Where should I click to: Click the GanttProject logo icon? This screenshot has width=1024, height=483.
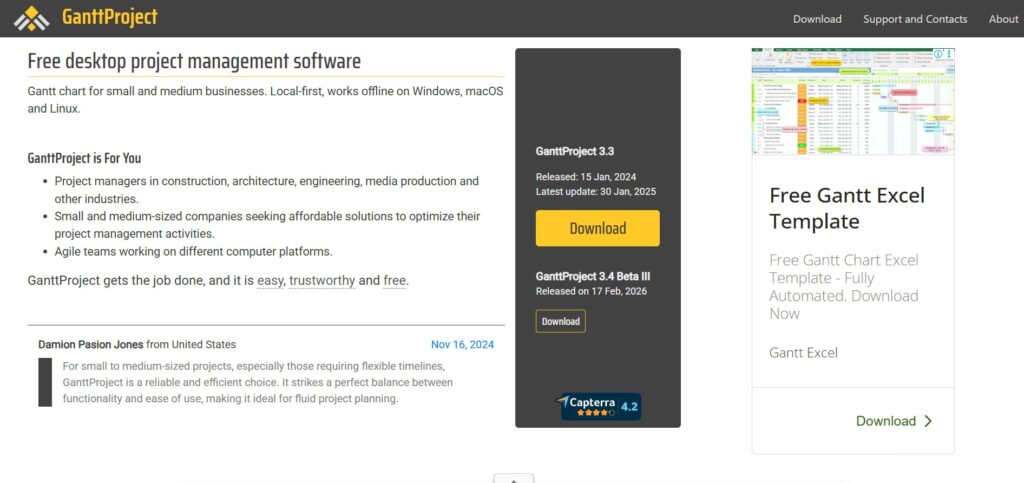(31, 18)
